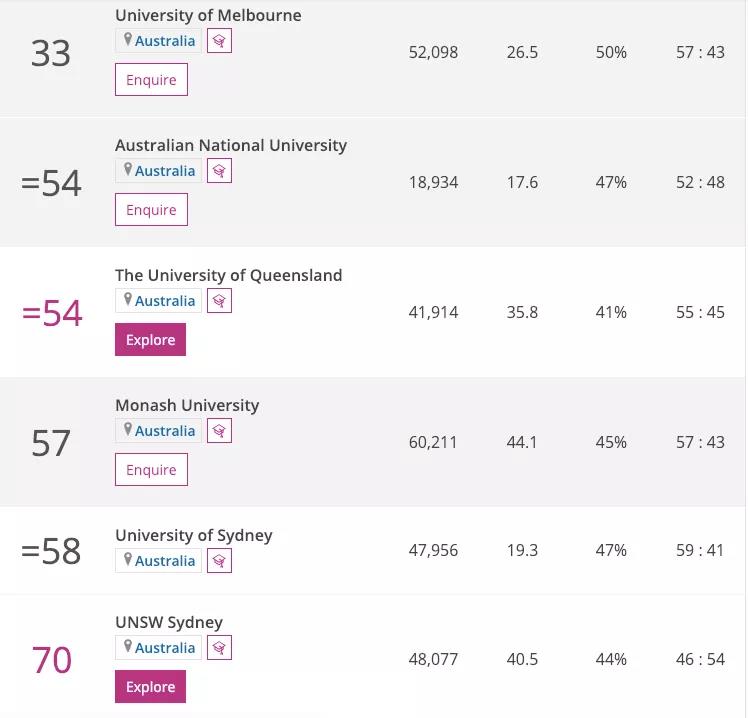
Task: Select Australia country link under Monash University
Action: click(x=165, y=431)
